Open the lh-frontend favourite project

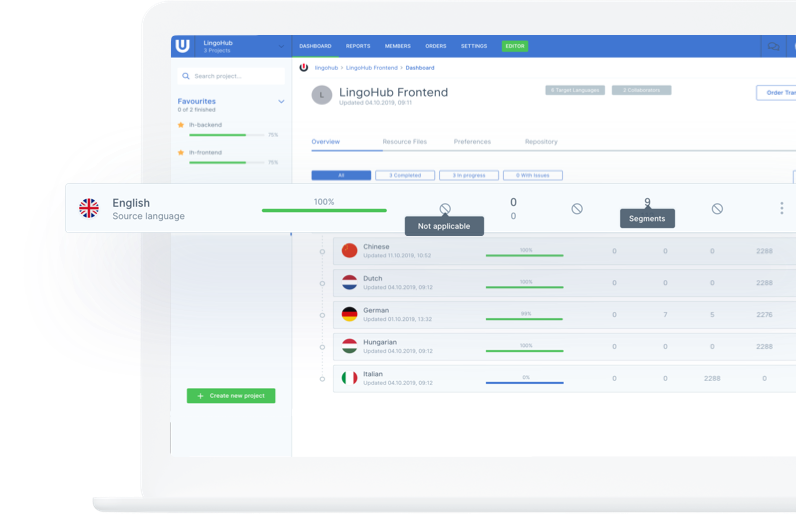point(206,152)
